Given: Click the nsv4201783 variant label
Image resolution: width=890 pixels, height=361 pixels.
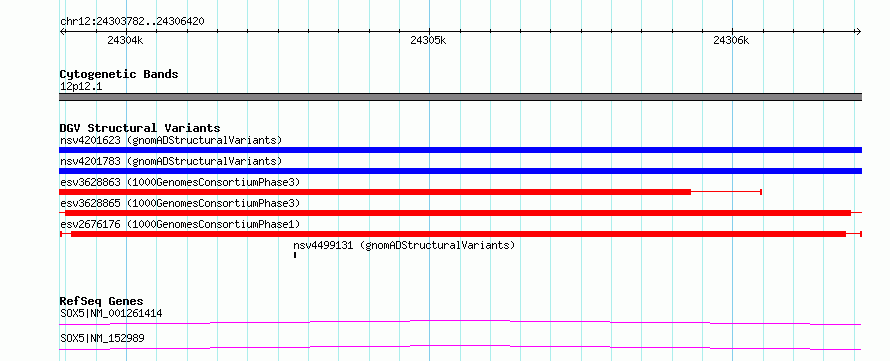Looking at the screenshot, I should [x=171, y=161].
